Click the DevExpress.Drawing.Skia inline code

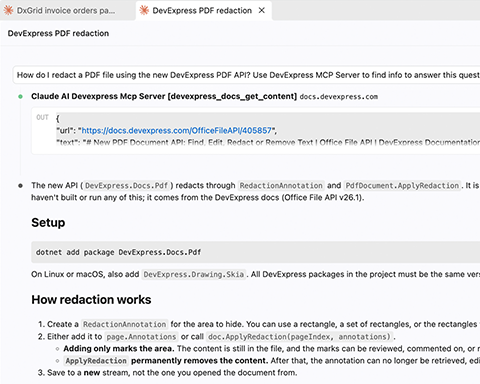194,274
